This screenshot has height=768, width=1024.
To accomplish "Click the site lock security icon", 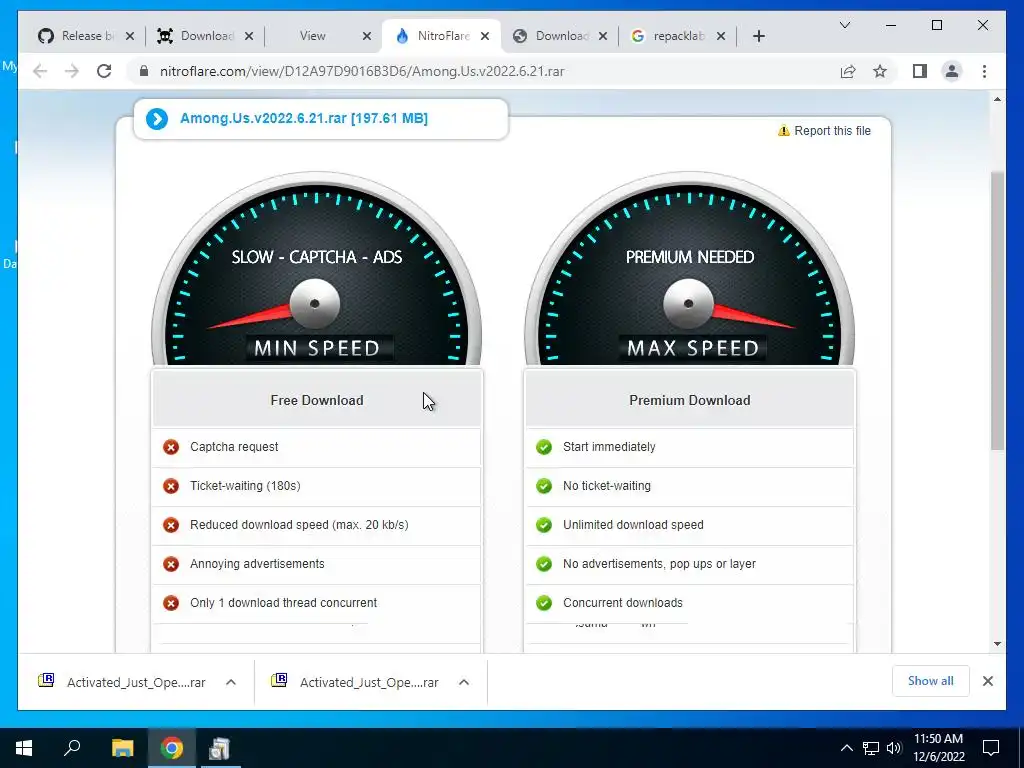I will tap(144, 71).
